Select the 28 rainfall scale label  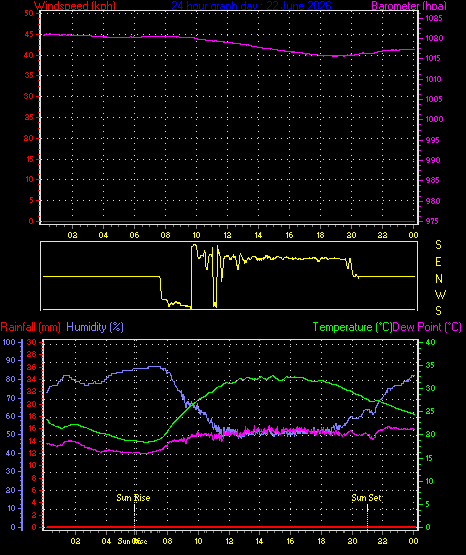coord(32,354)
